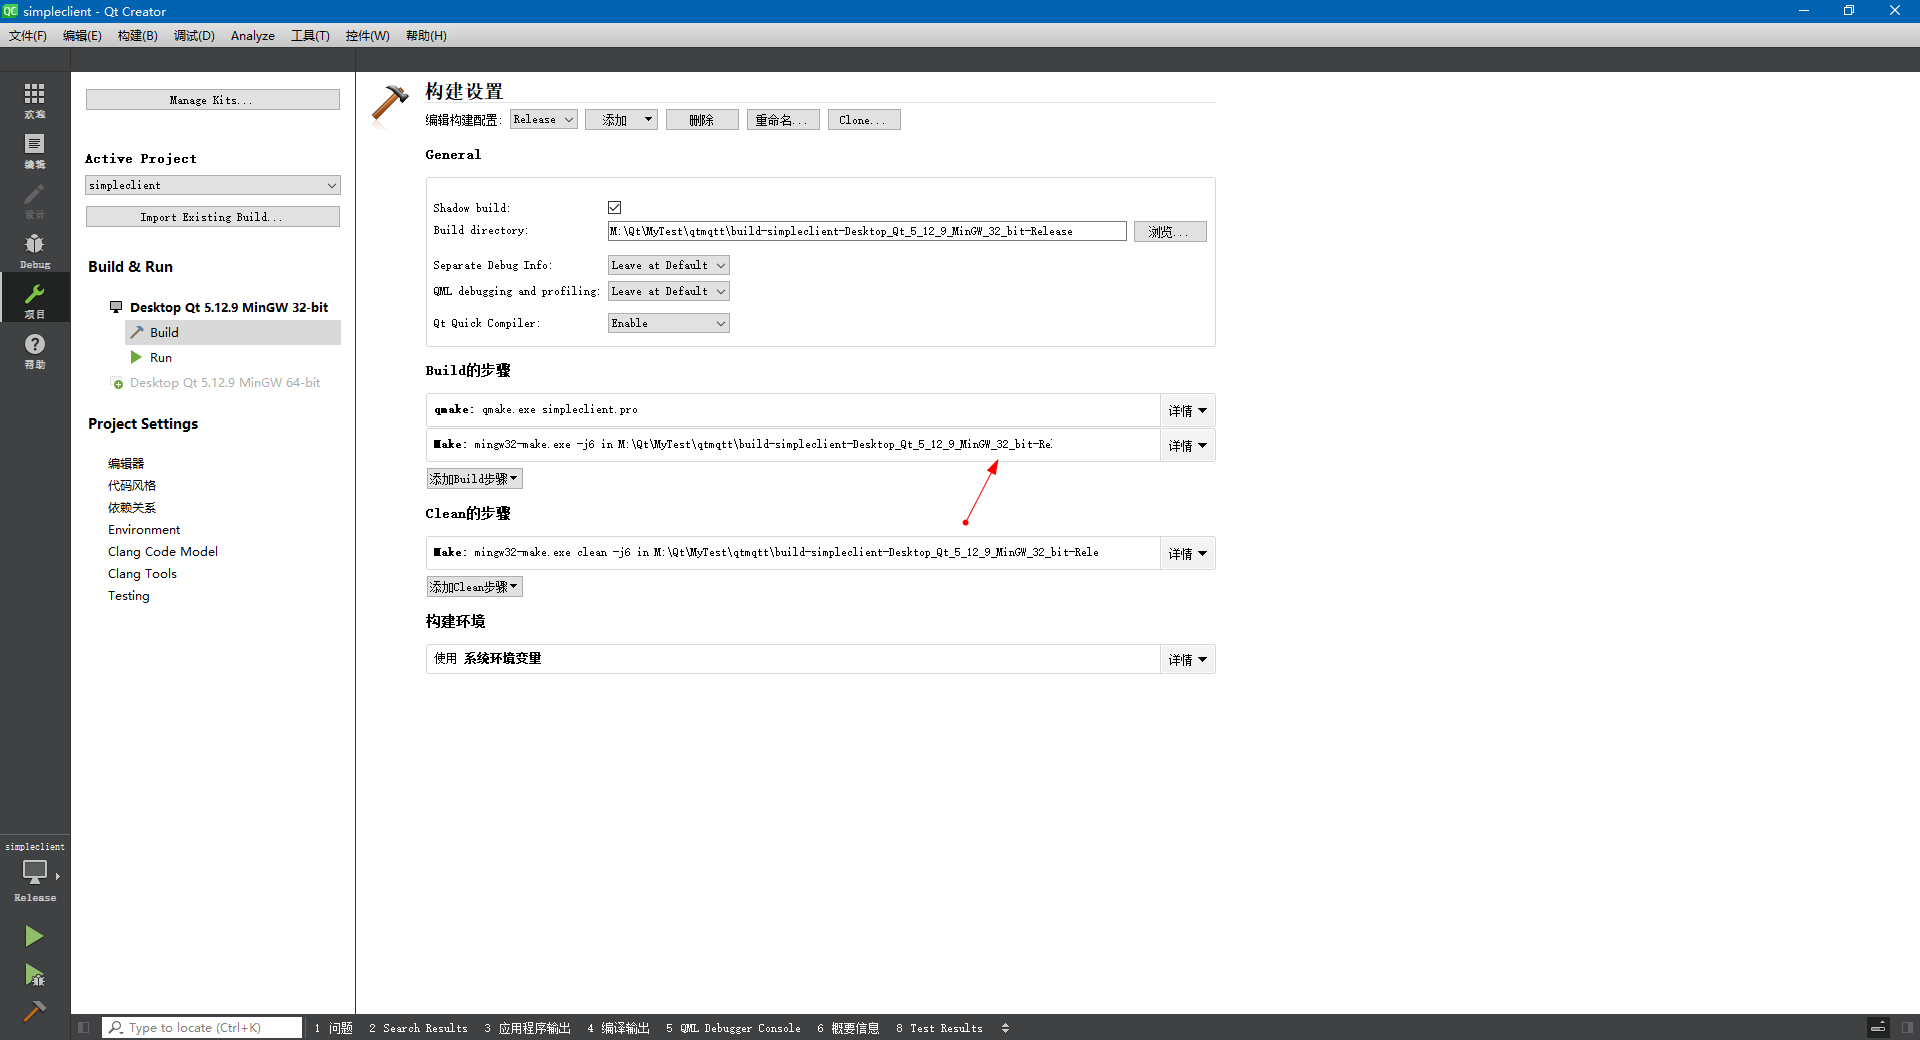This screenshot has height=1040, width=1920.
Task: Open the 帮助 (Help) mode
Action: click(35, 347)
